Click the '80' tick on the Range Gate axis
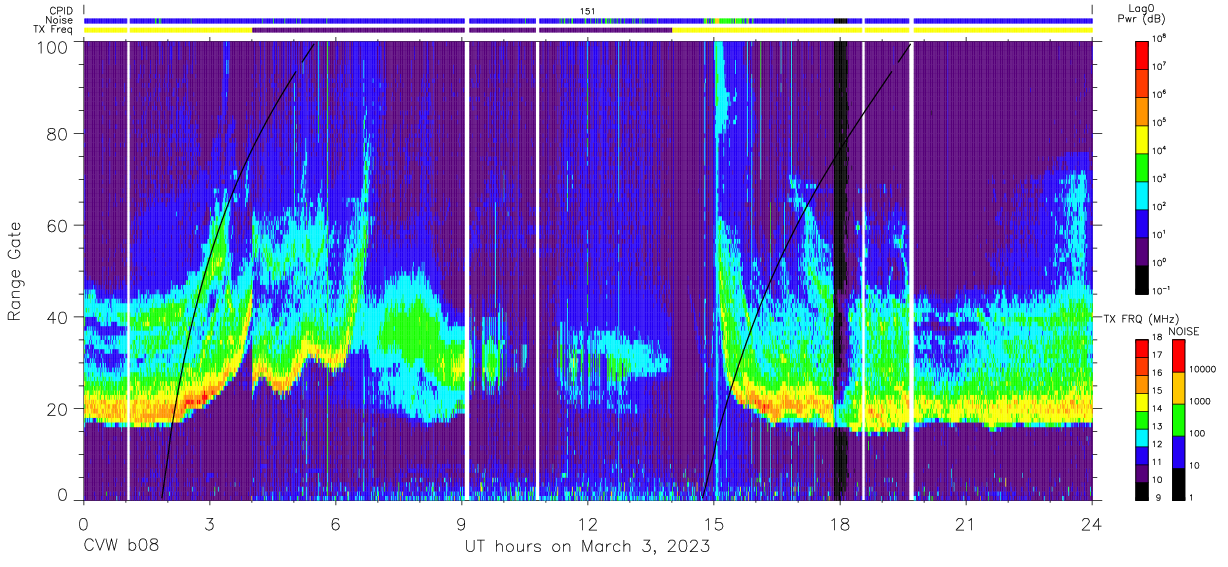 tap(59, 133)
